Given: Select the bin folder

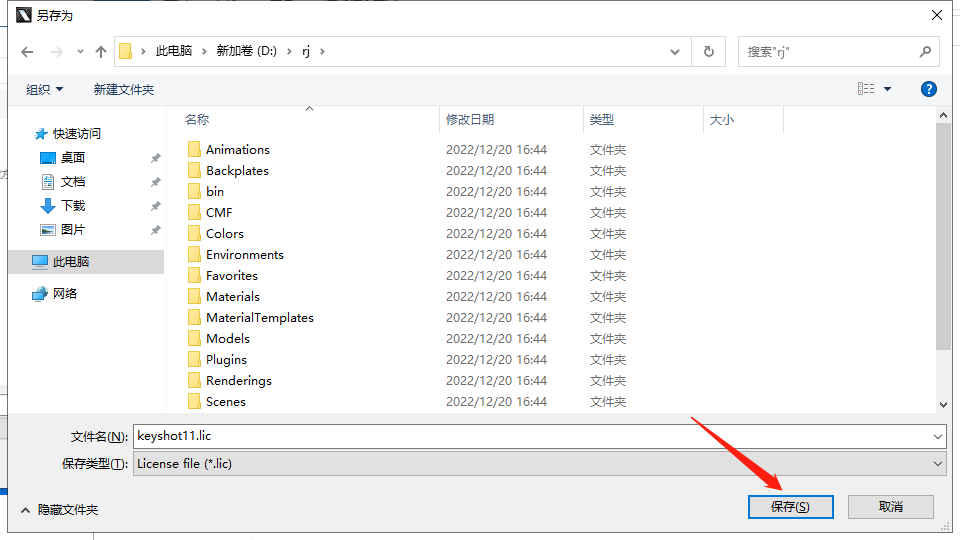Looking at the screenshot, I should 215,192.
